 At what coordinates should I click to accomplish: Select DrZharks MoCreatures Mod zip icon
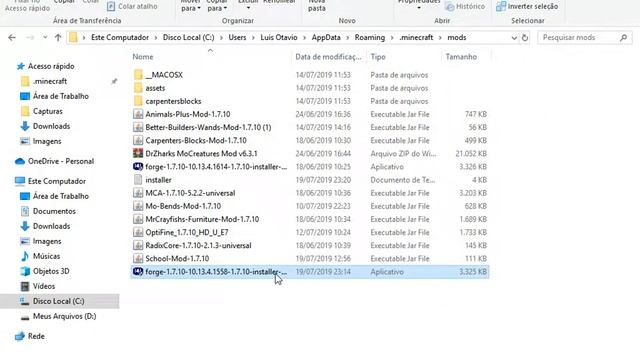pos(138,153)
